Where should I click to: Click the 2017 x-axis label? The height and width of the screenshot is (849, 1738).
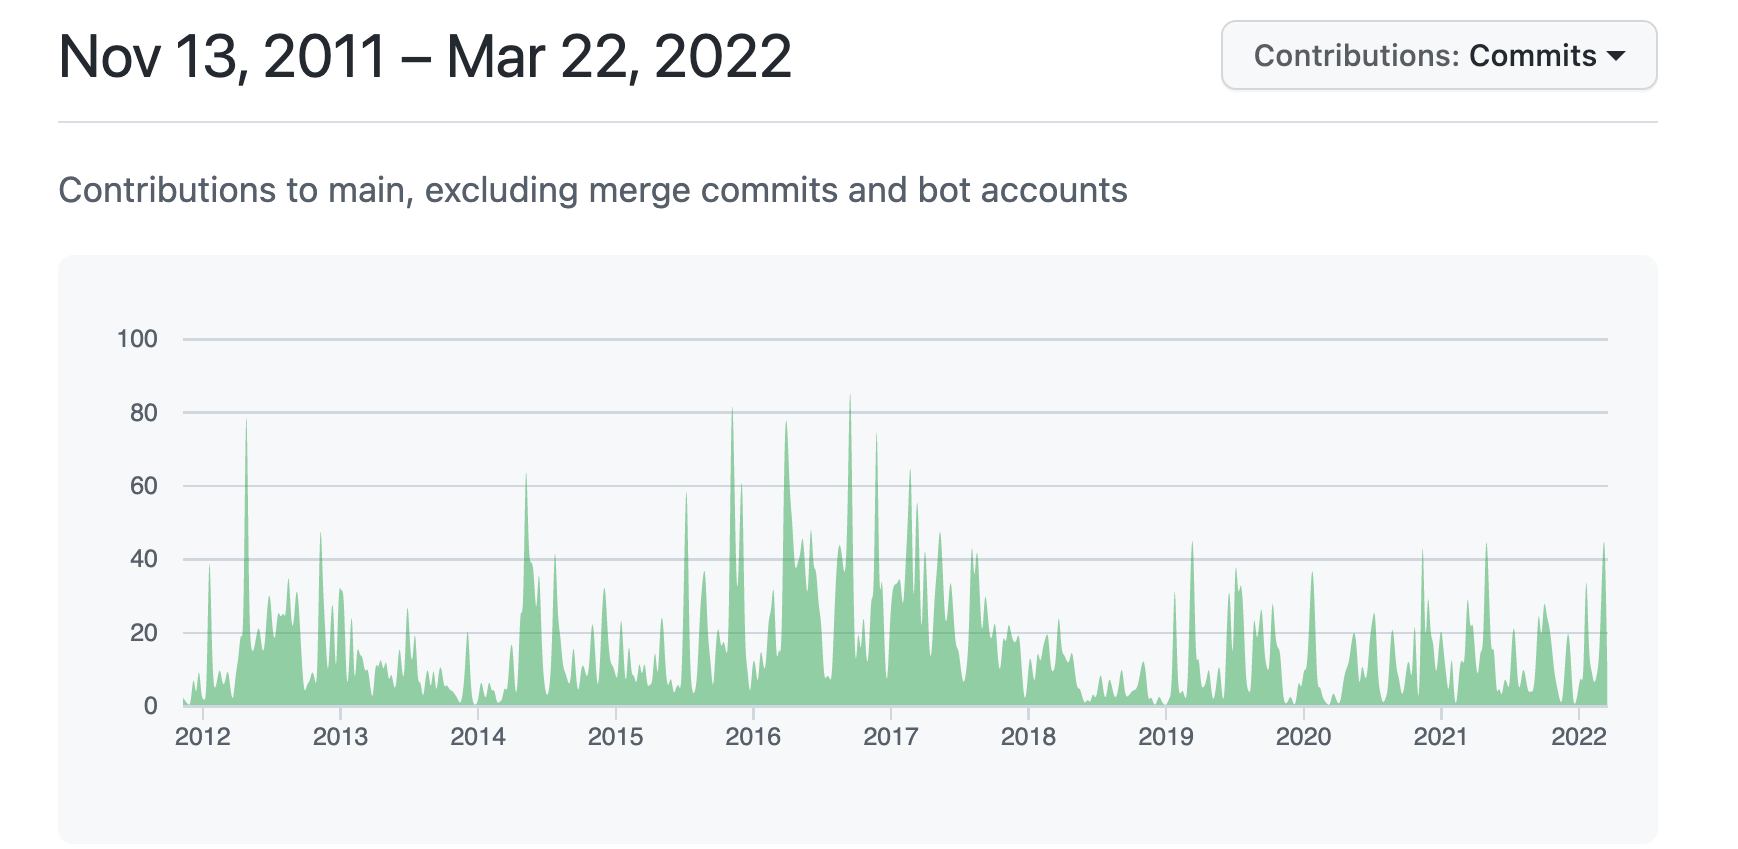891,737
